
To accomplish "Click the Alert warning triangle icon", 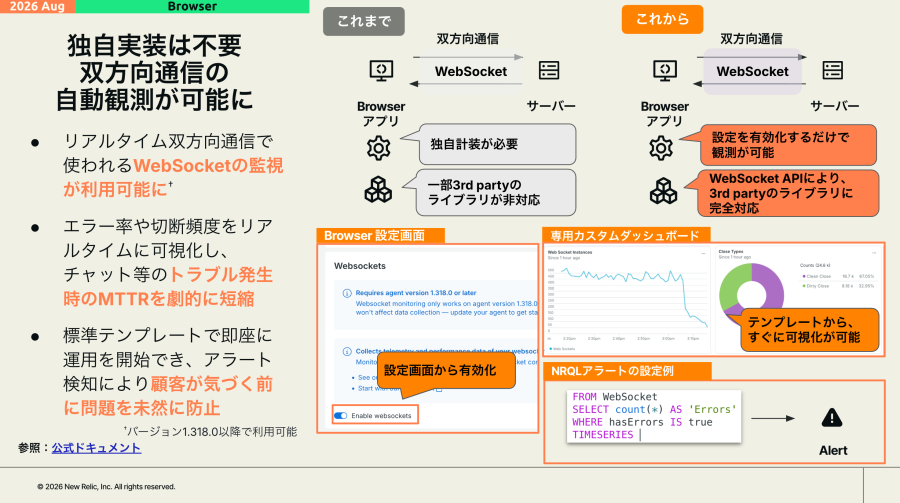I will tap(832, 417).
